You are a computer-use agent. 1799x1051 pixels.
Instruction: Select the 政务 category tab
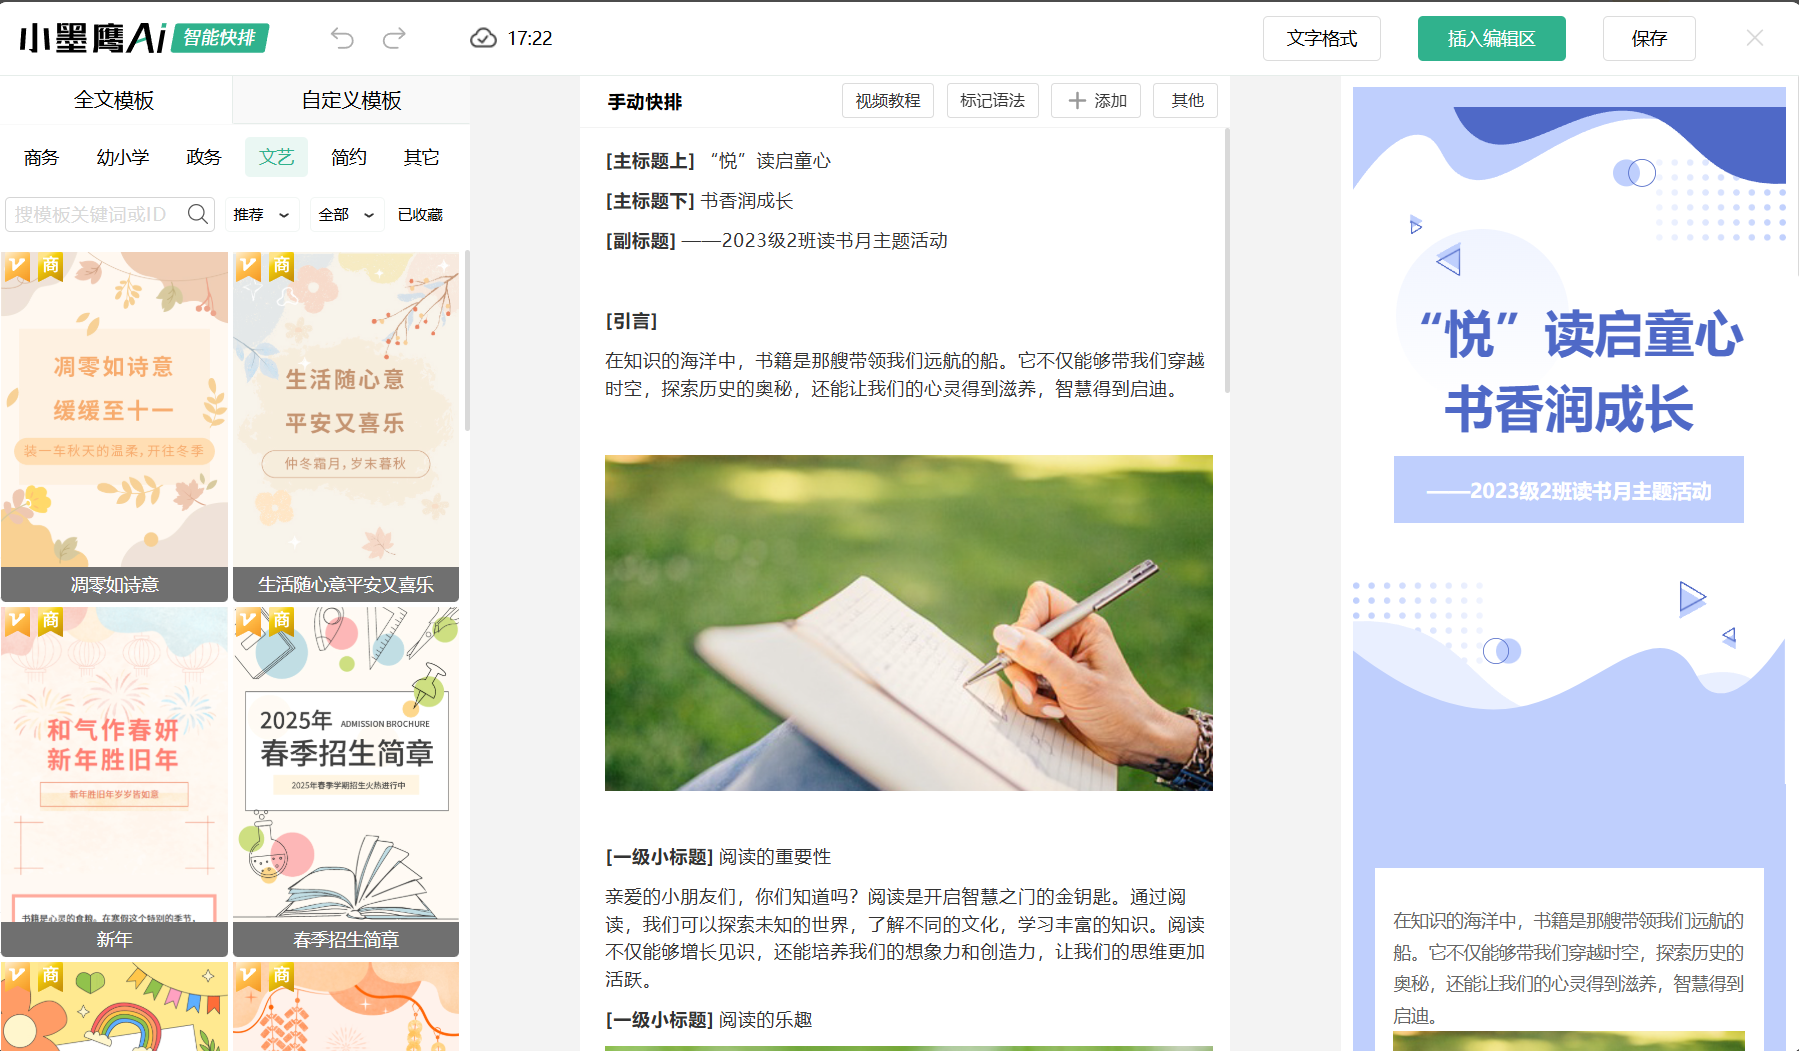pos(203,157)
